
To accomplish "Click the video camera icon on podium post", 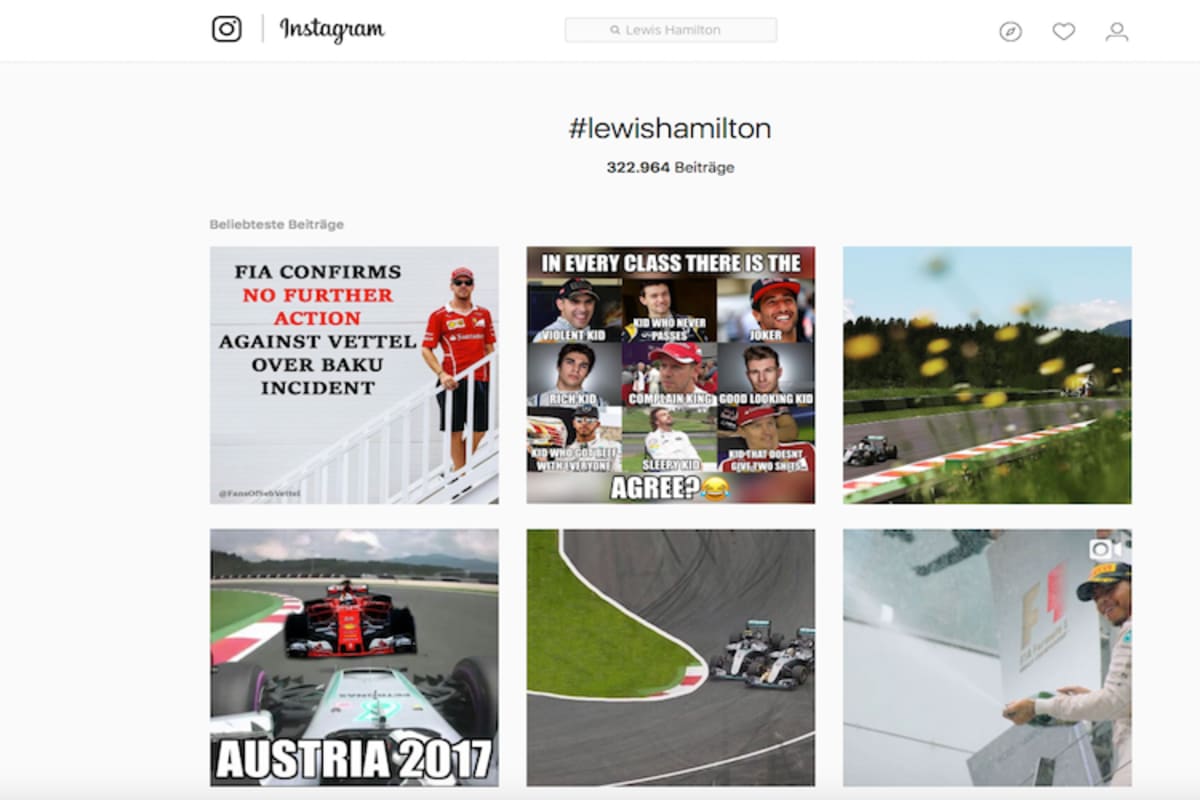I will 1104,549.
